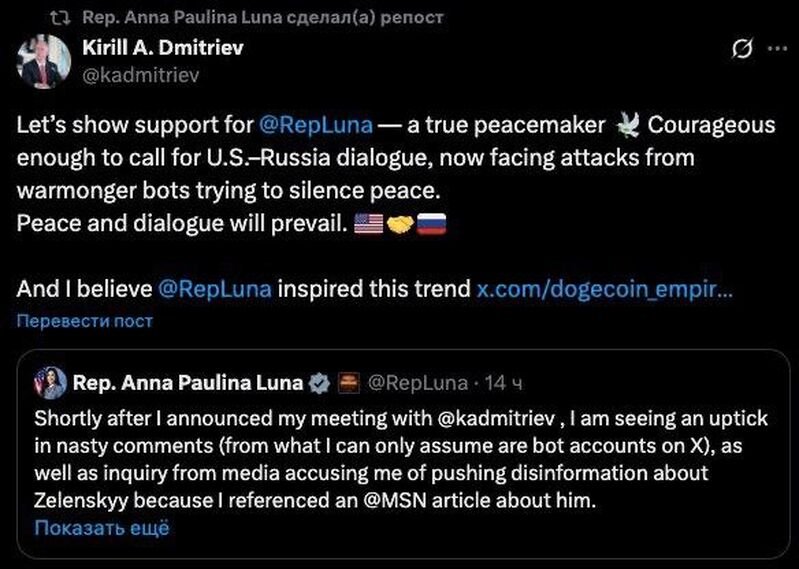This screenshot has width=799, height=569.
Task: Open the three-dot more options menu
Action: click(776, 49)
